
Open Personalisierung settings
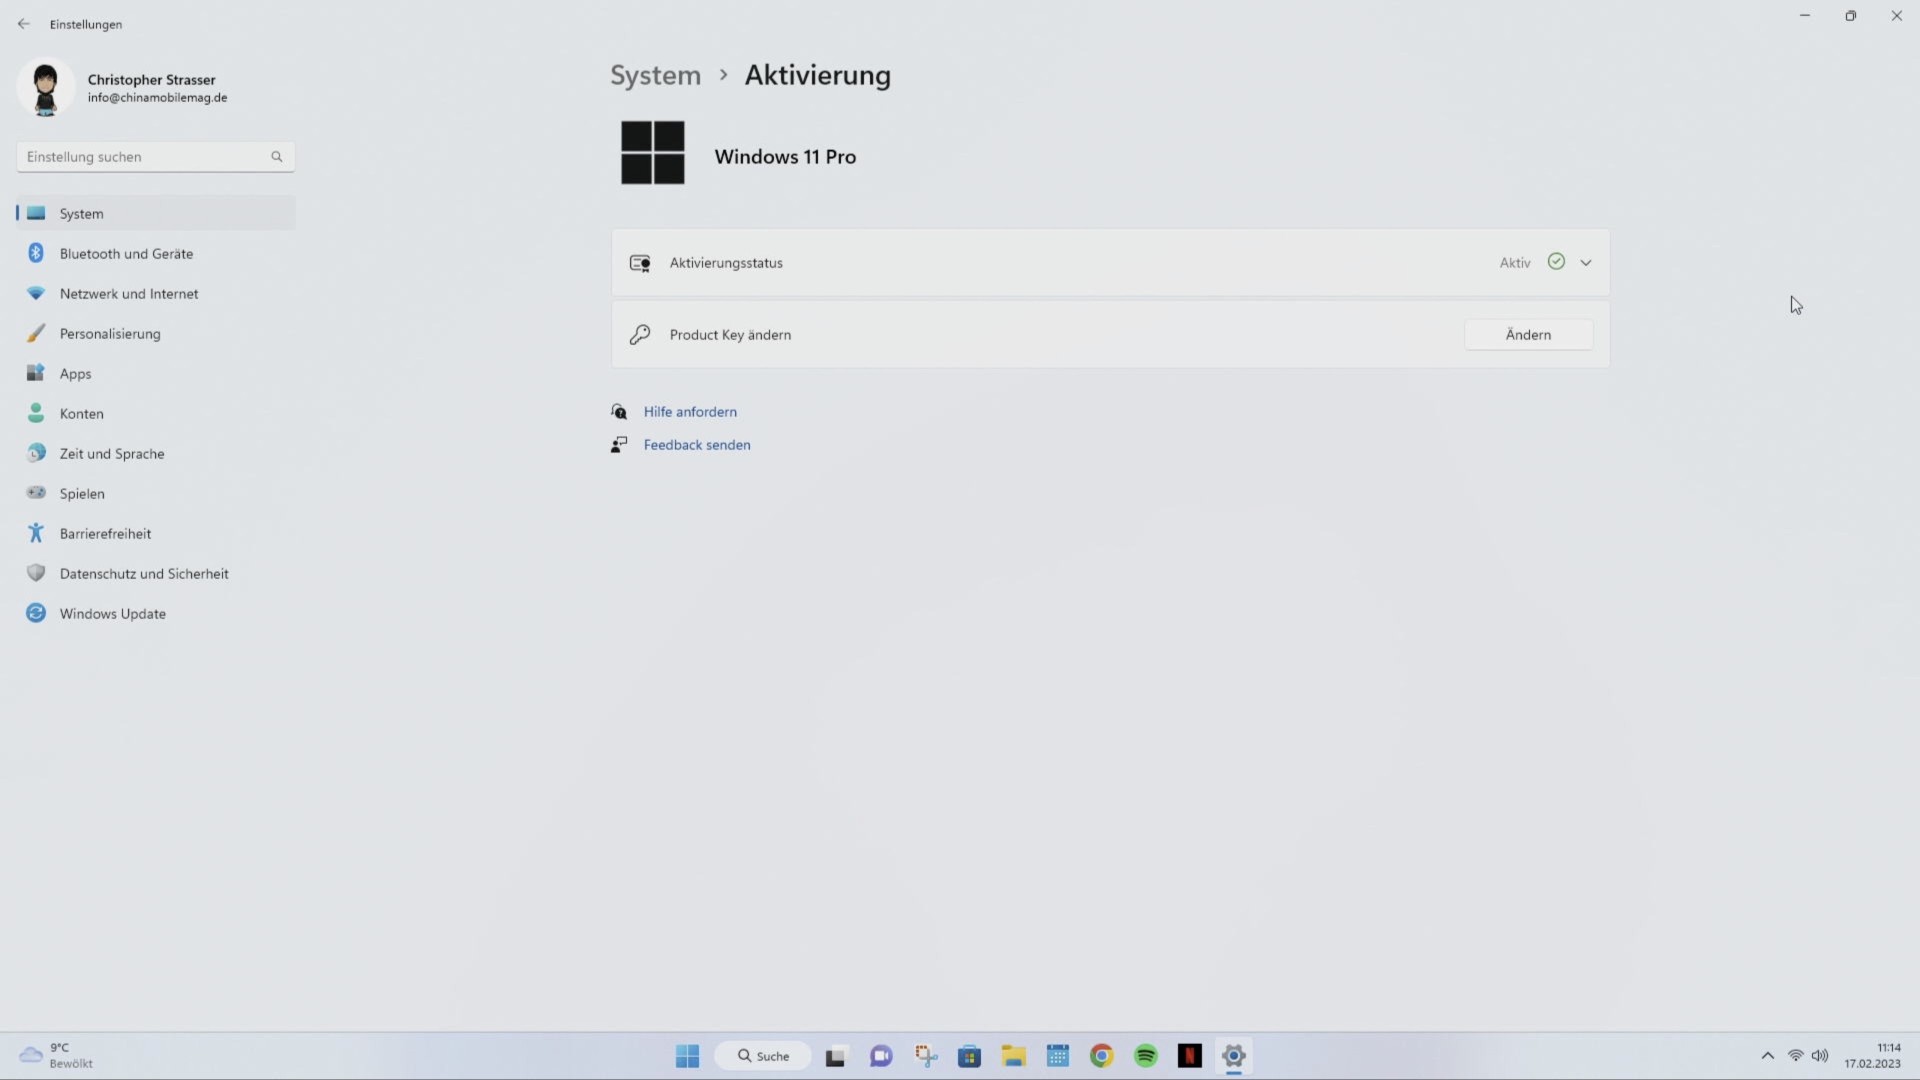(x=110, y=334)
